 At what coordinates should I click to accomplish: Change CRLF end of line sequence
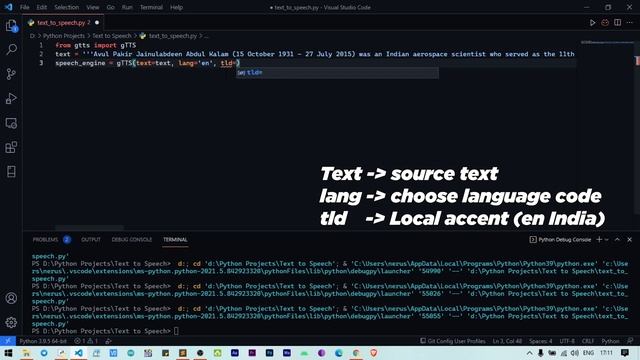pos(588,341)
